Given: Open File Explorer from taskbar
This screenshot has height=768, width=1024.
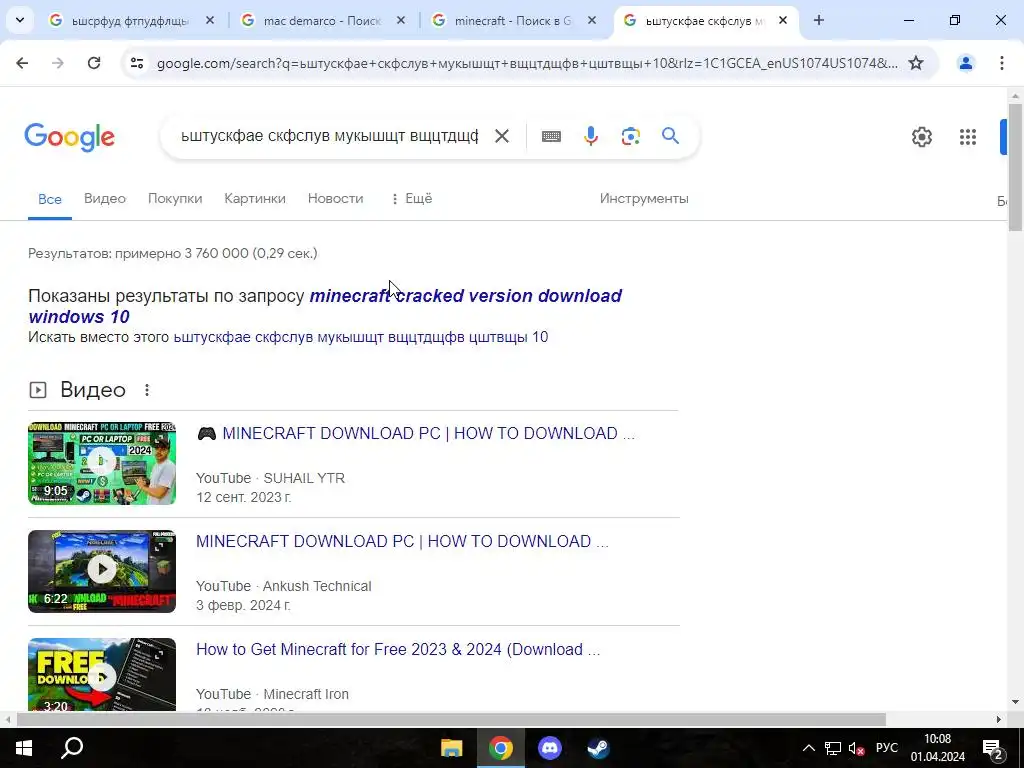Looking at the screenshot, I should pyautogui.click(x=451, y=748).
